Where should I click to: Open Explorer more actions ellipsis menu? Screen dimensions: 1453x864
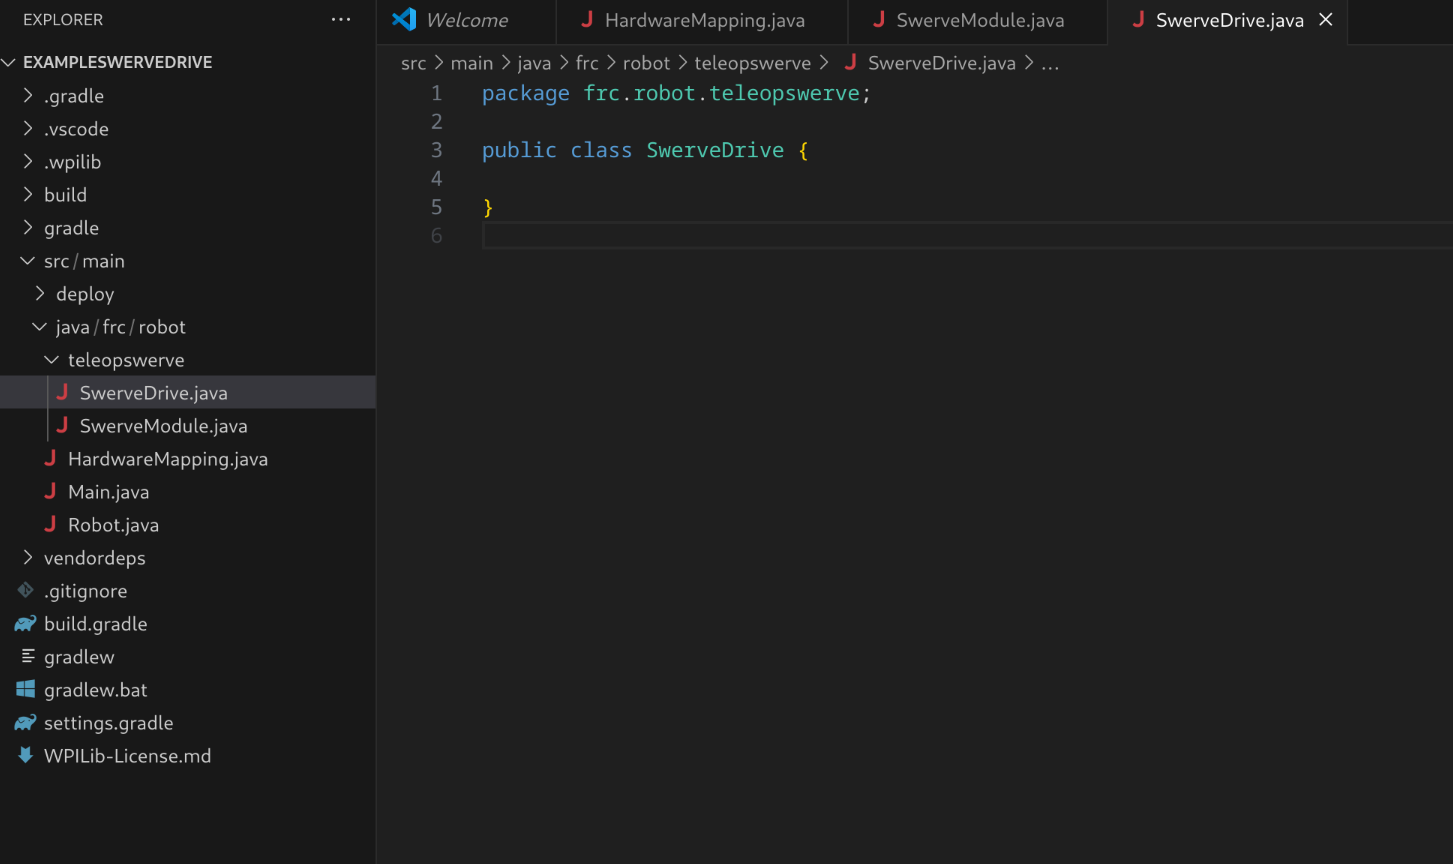(x=341, y=20)
